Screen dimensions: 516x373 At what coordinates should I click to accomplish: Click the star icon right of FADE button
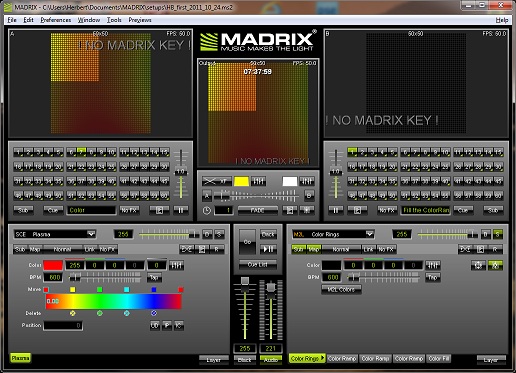tap(307, 211)
